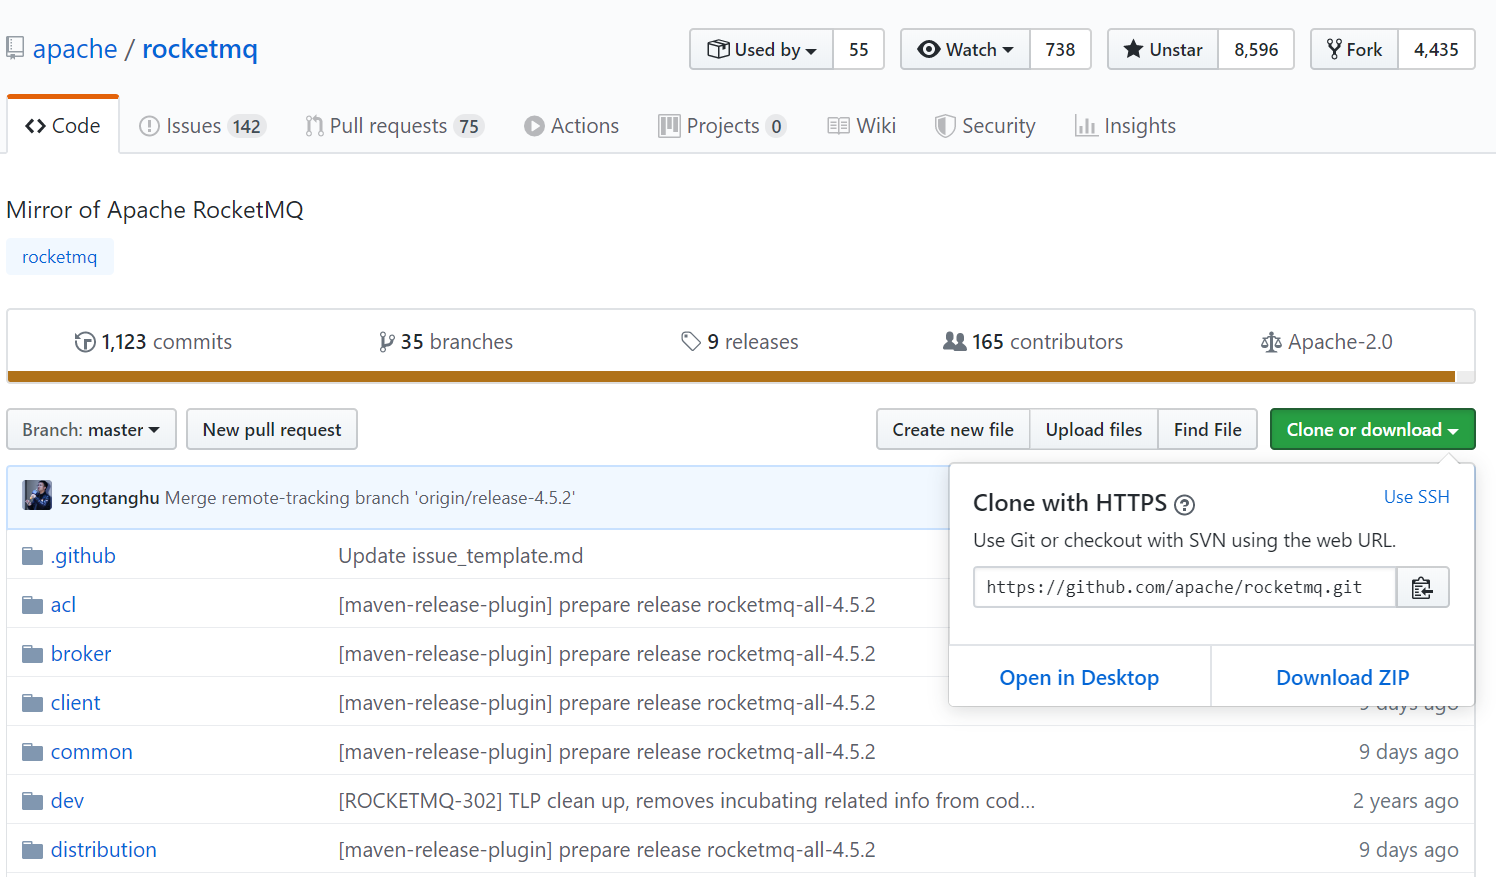Toggle the Clone or download dropdown

point(1372,429)
